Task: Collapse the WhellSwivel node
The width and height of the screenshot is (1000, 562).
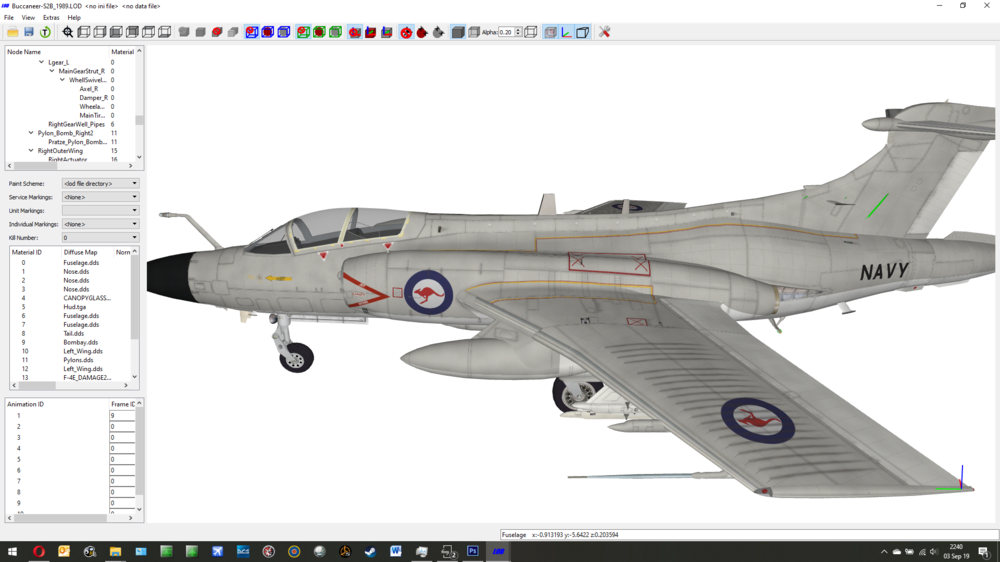Action: click(62, 80)
